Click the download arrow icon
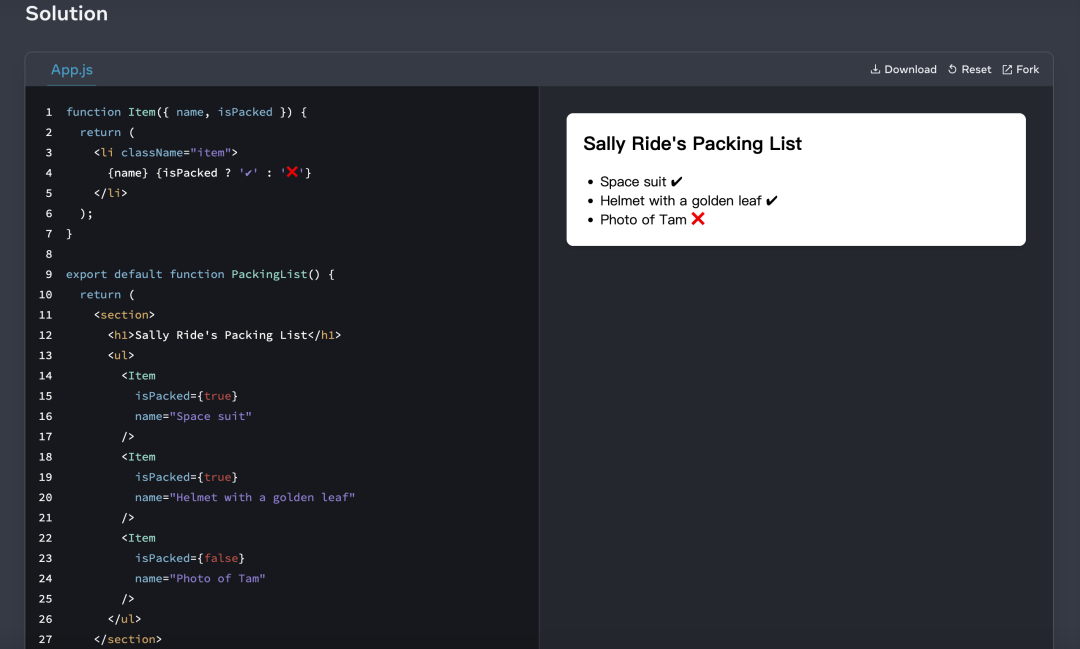Screen dimensions: 1080x649 tap(875, 70)
